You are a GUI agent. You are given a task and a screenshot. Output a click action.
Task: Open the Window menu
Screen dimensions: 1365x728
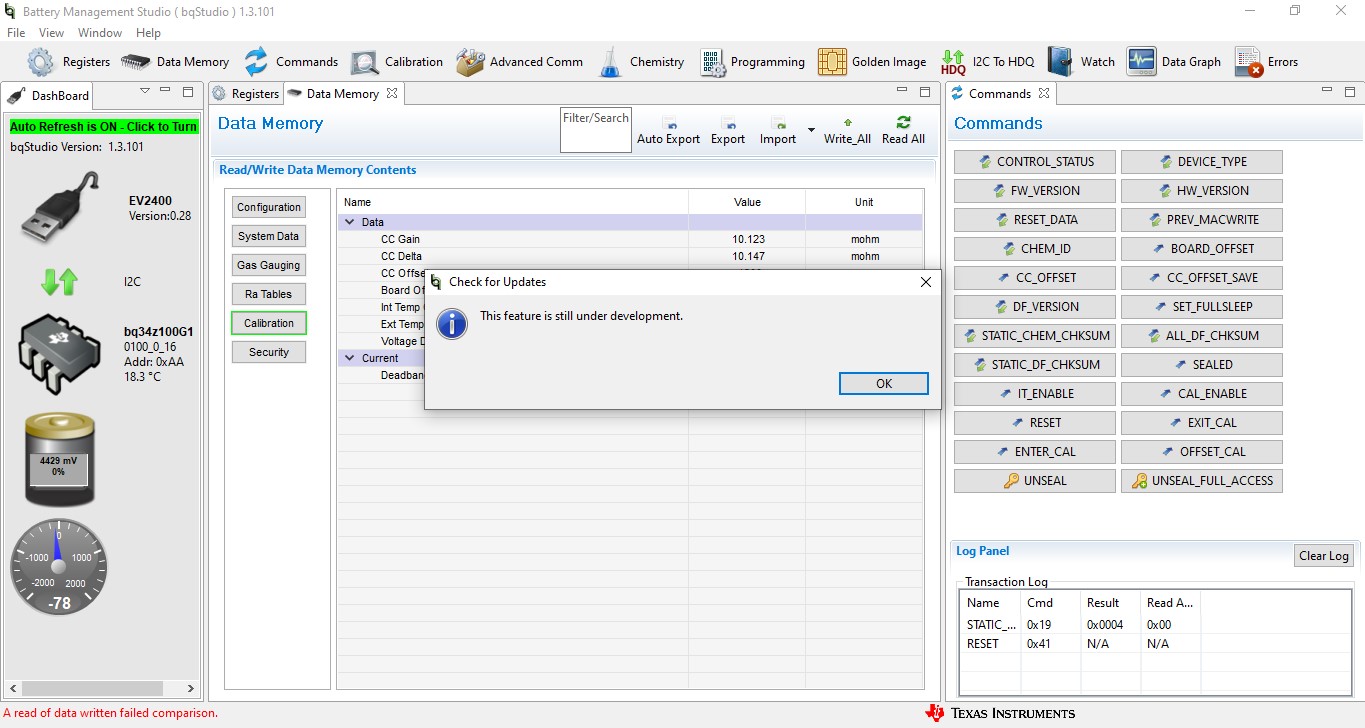100,33
